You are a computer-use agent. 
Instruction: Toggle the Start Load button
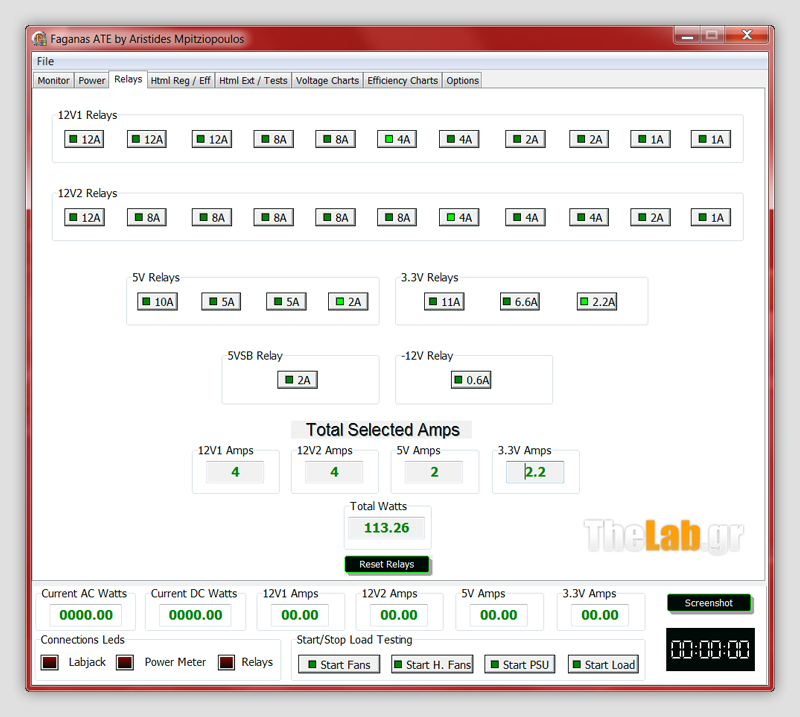pyautogui.click(x=604, y=664)
